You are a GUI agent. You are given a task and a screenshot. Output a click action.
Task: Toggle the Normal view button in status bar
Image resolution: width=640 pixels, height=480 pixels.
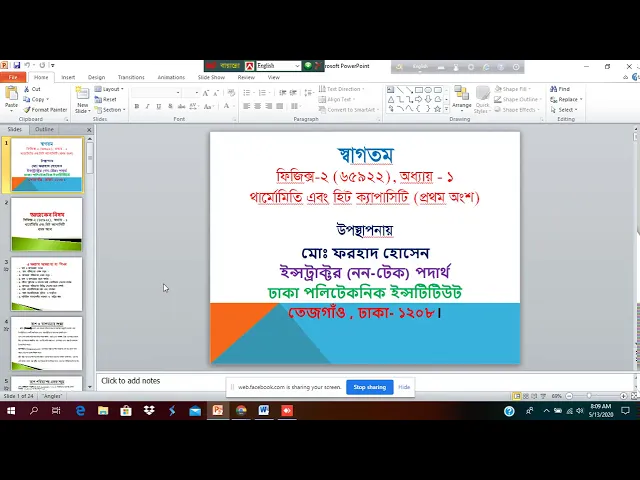coord(517,396)
